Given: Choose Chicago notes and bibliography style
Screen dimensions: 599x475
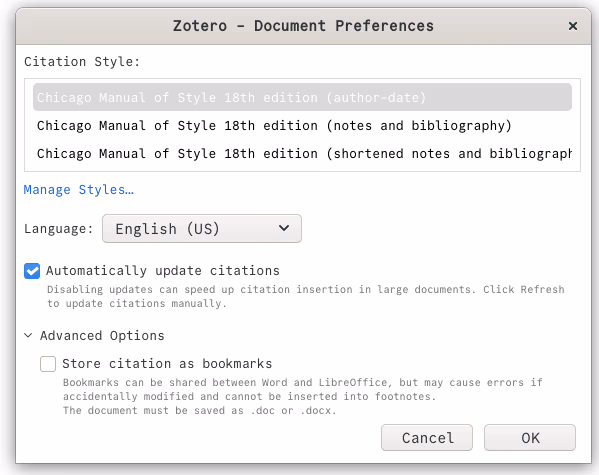Looking at the screenshot, I should tap(302, 125).
